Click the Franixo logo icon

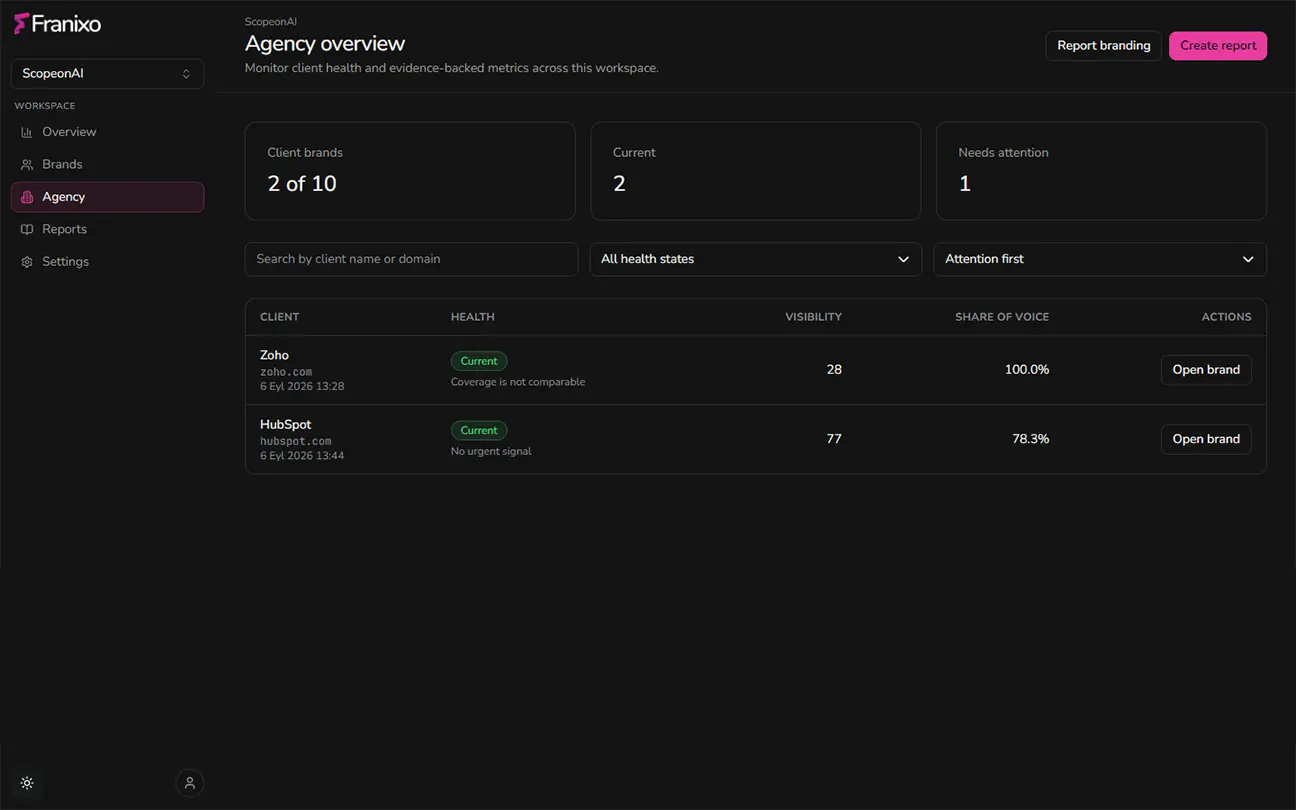pyautogui.click(x=21, y=23)
